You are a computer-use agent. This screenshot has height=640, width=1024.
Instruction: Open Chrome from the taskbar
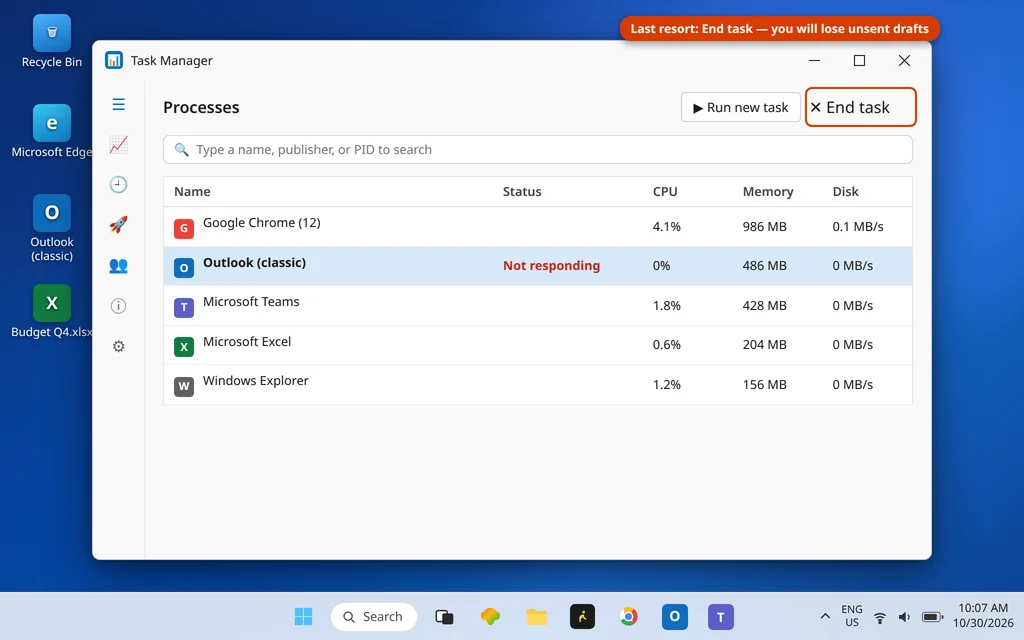[x=628, y=616]
